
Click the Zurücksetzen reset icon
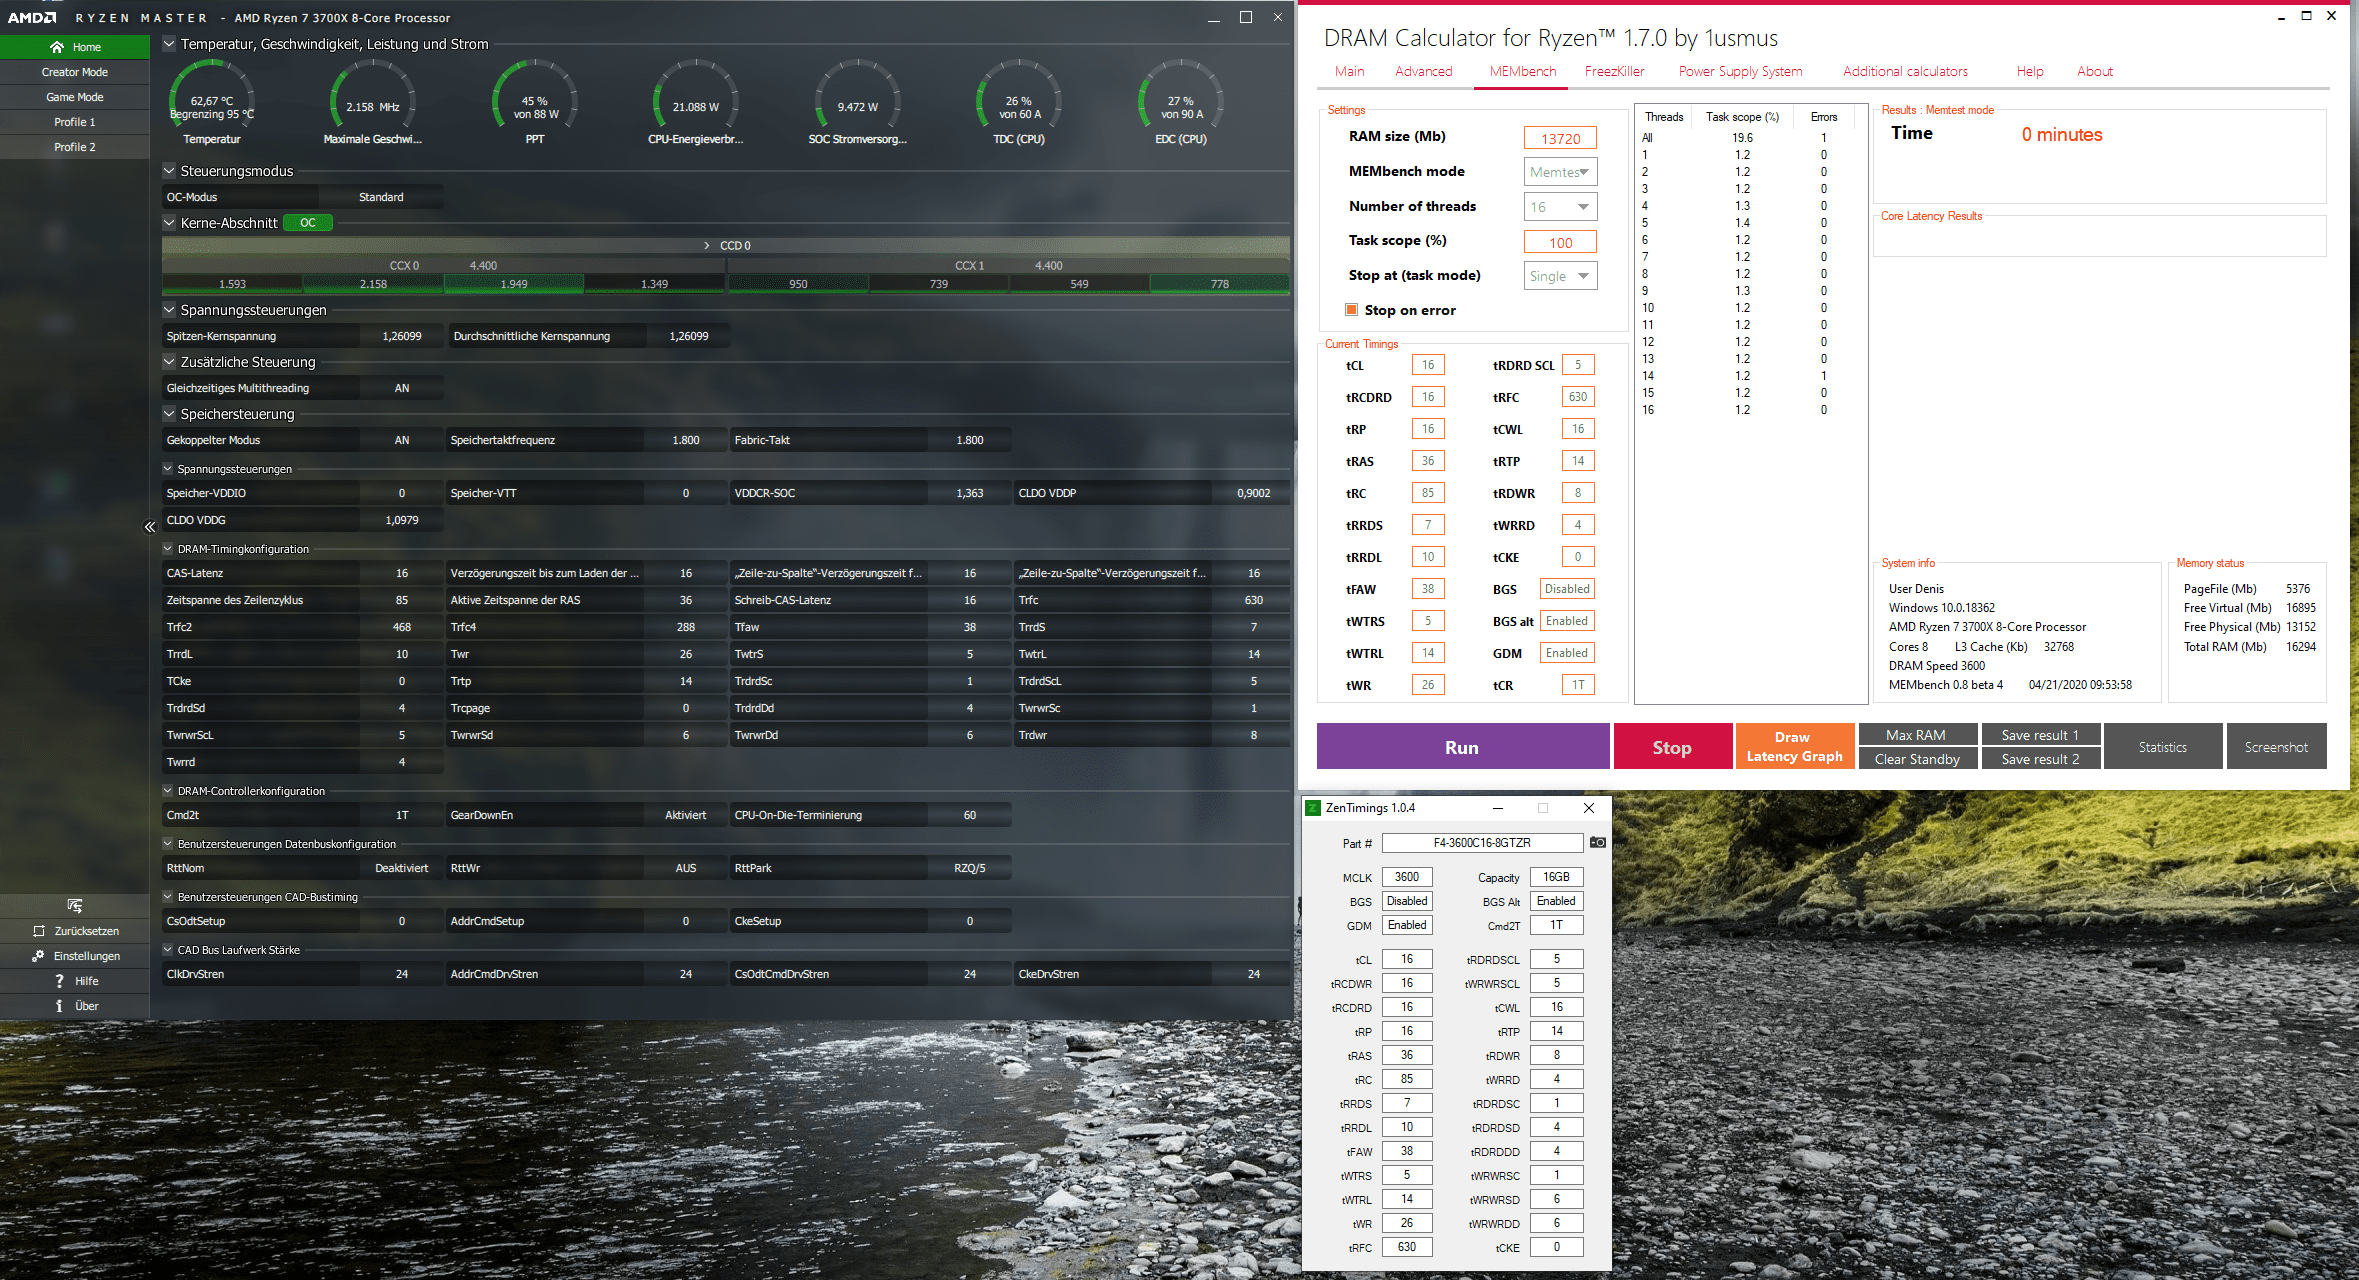39,931
